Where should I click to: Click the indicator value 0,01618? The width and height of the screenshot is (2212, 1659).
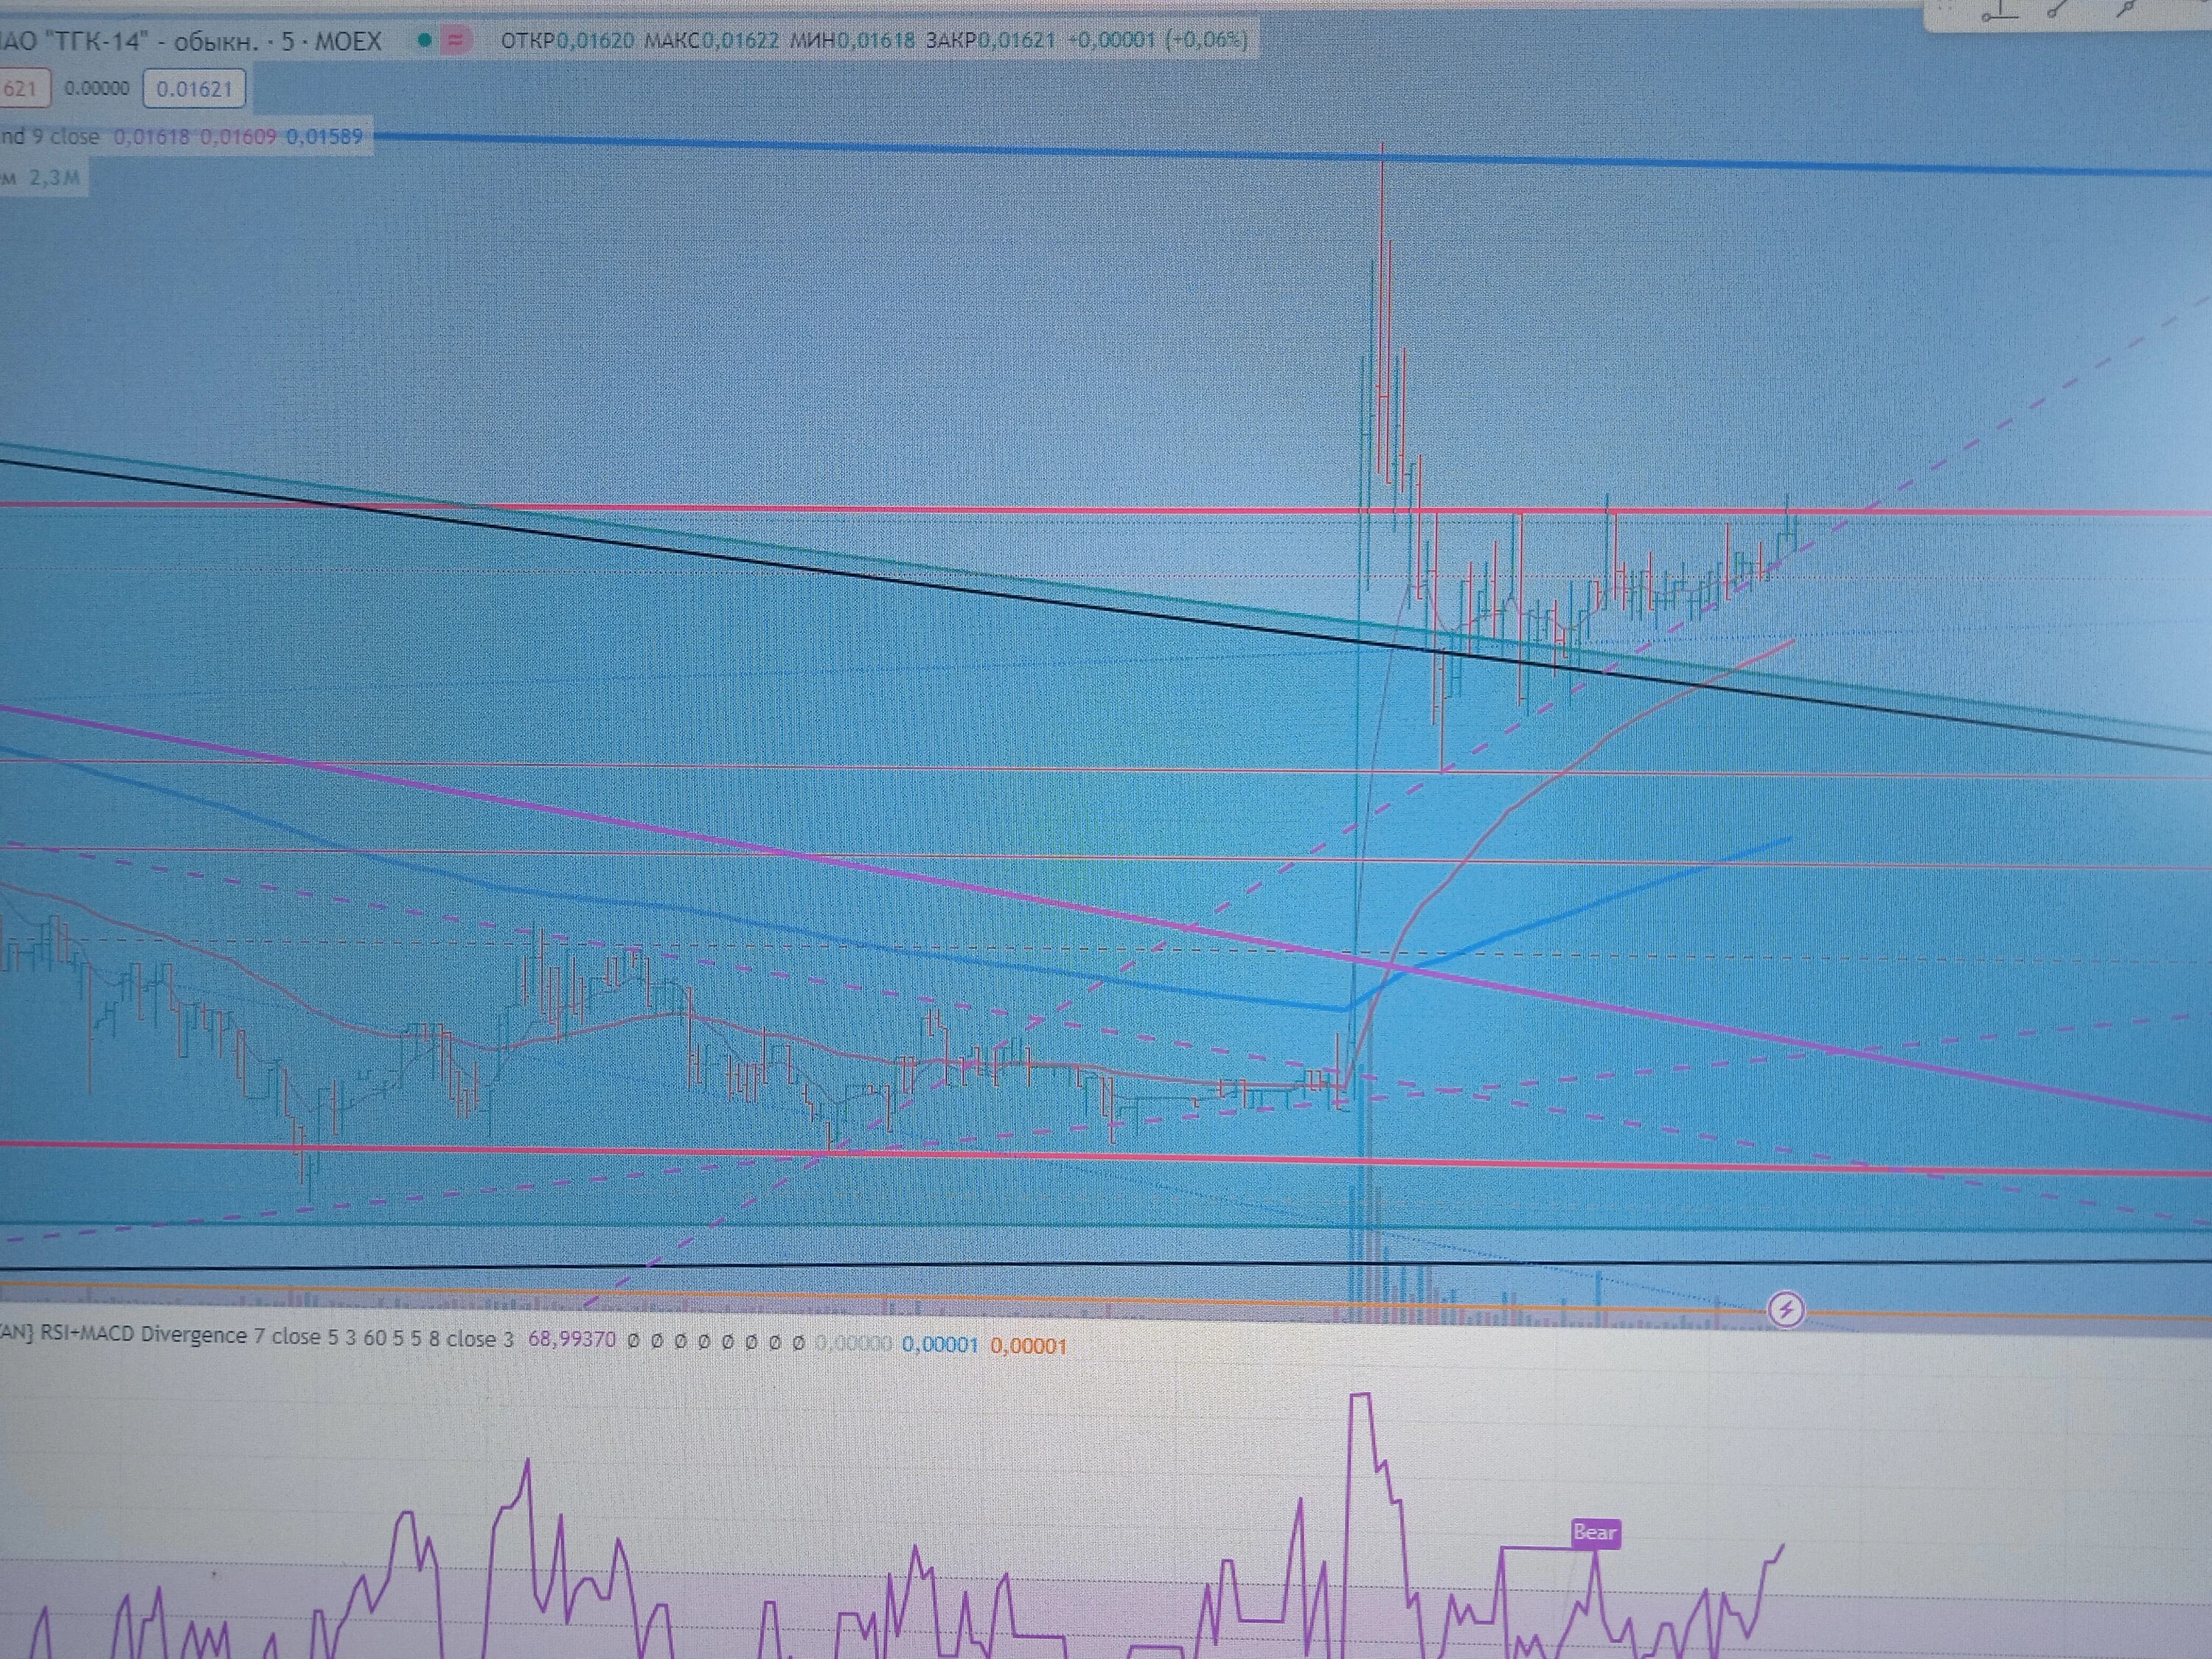[151, 137]
